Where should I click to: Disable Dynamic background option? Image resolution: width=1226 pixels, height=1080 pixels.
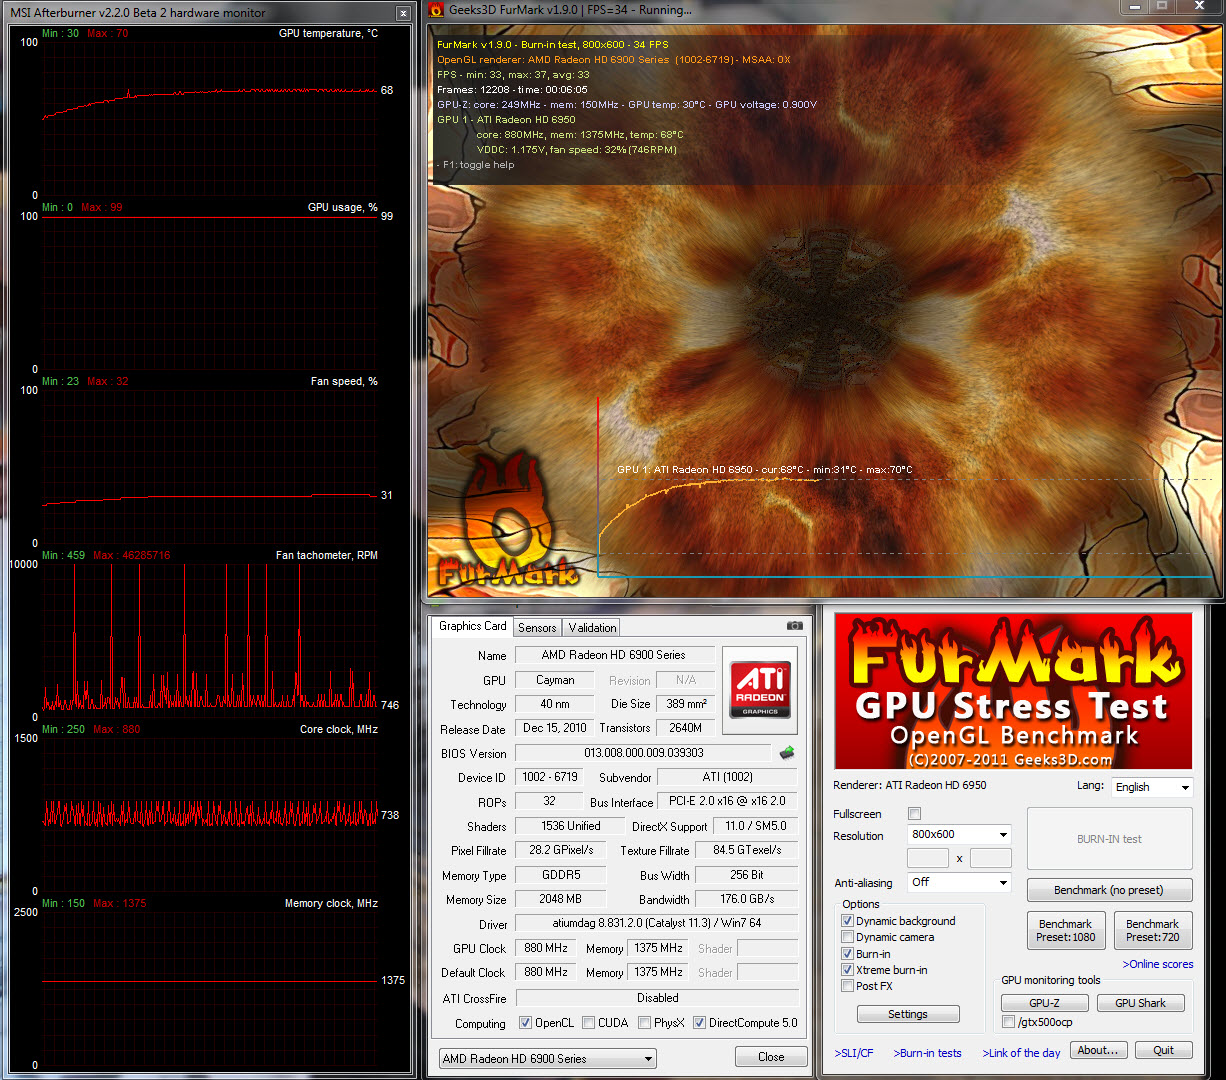[x=847, y=921]
